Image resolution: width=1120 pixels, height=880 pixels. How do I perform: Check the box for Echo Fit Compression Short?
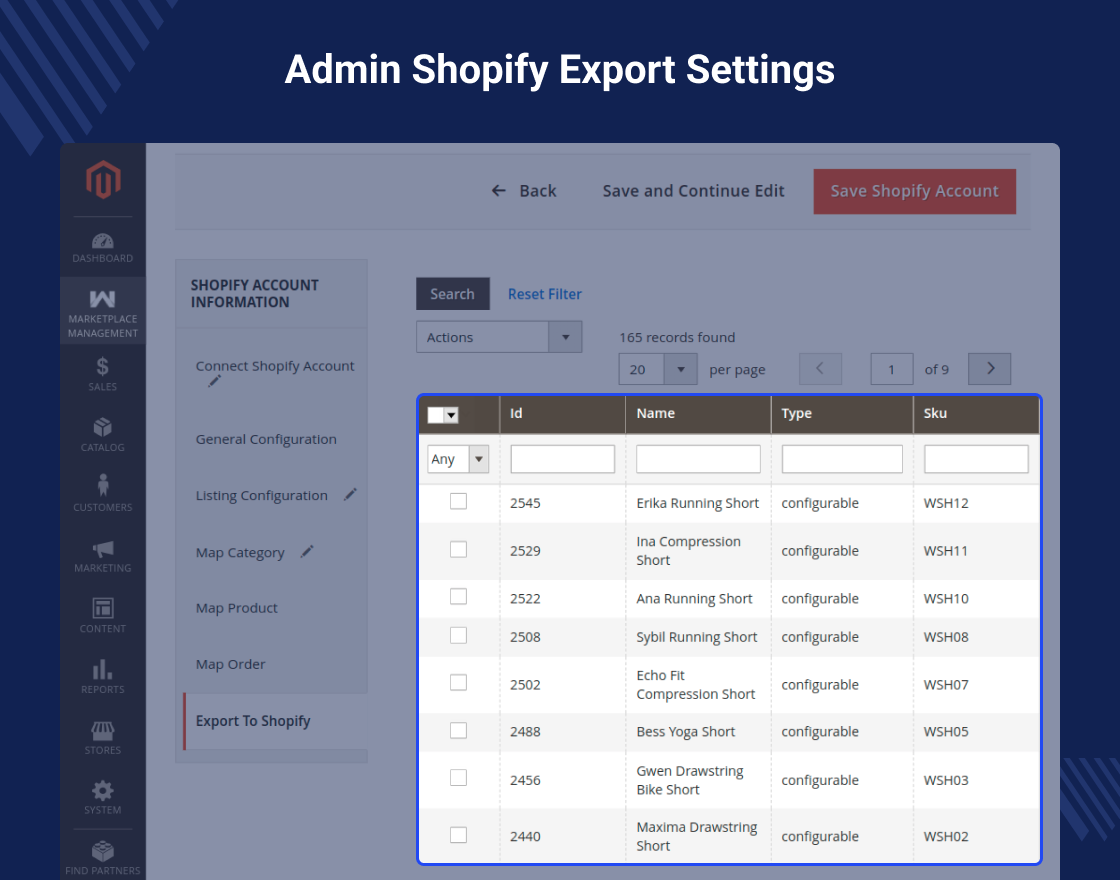tap(459, 682)
